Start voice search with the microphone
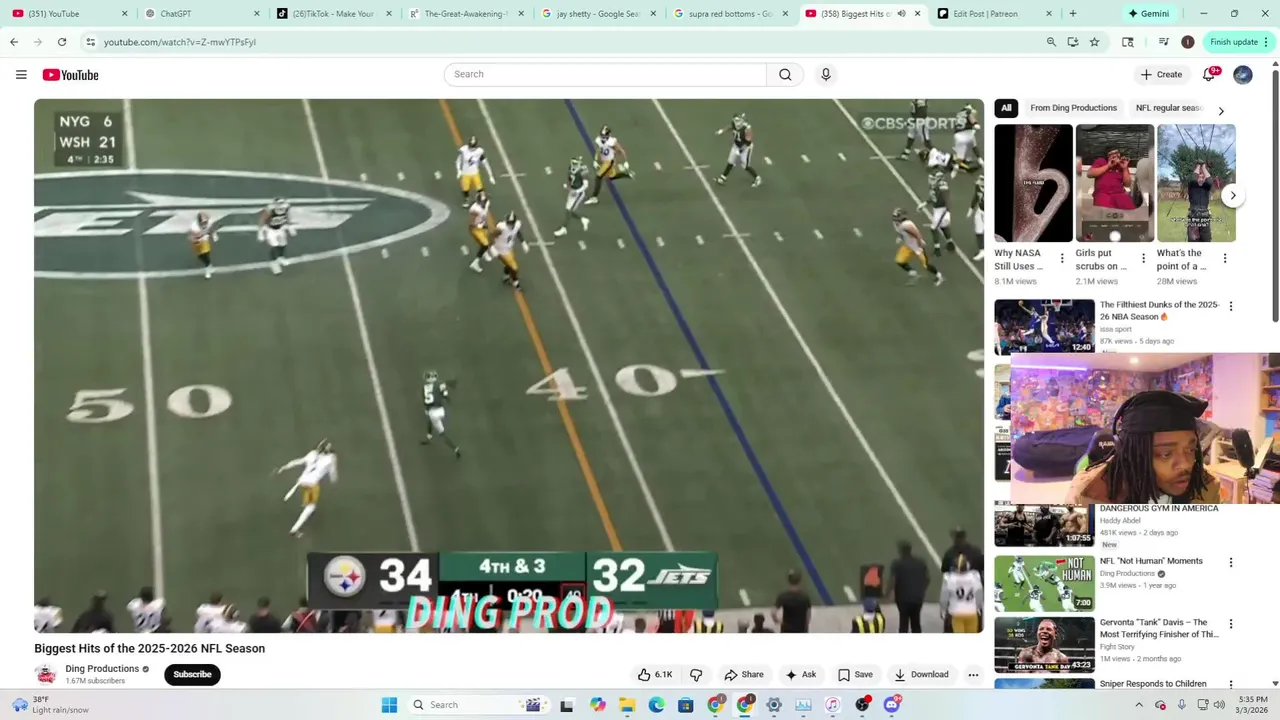 [825, 74]
